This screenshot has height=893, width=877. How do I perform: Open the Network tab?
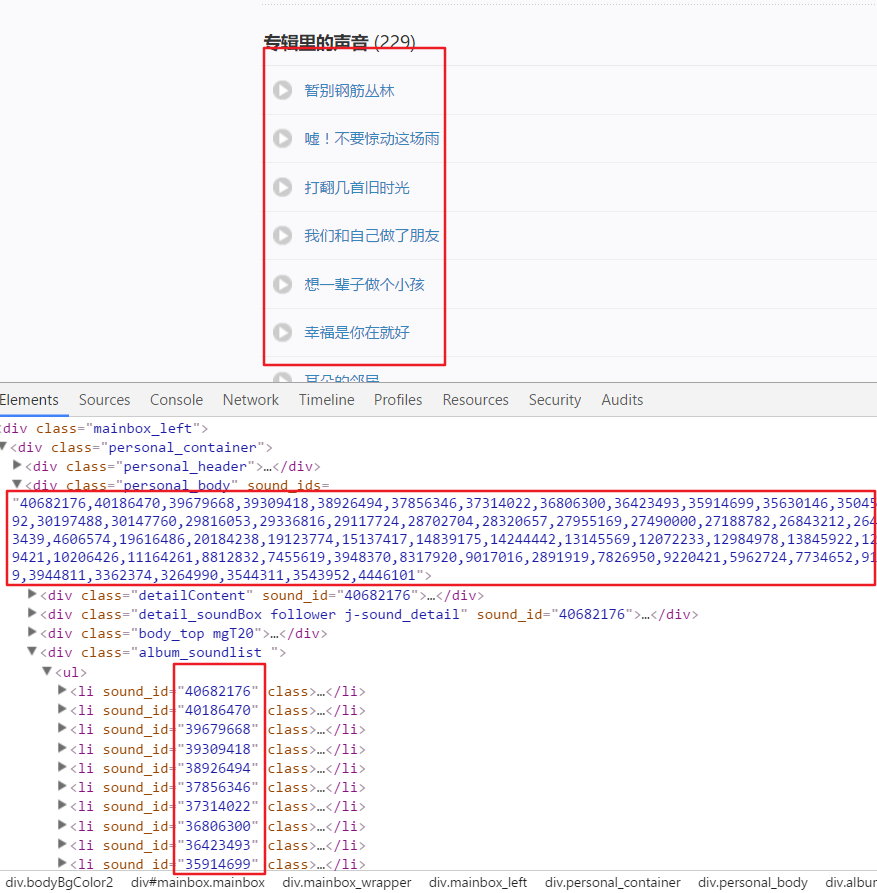[251, 400]
